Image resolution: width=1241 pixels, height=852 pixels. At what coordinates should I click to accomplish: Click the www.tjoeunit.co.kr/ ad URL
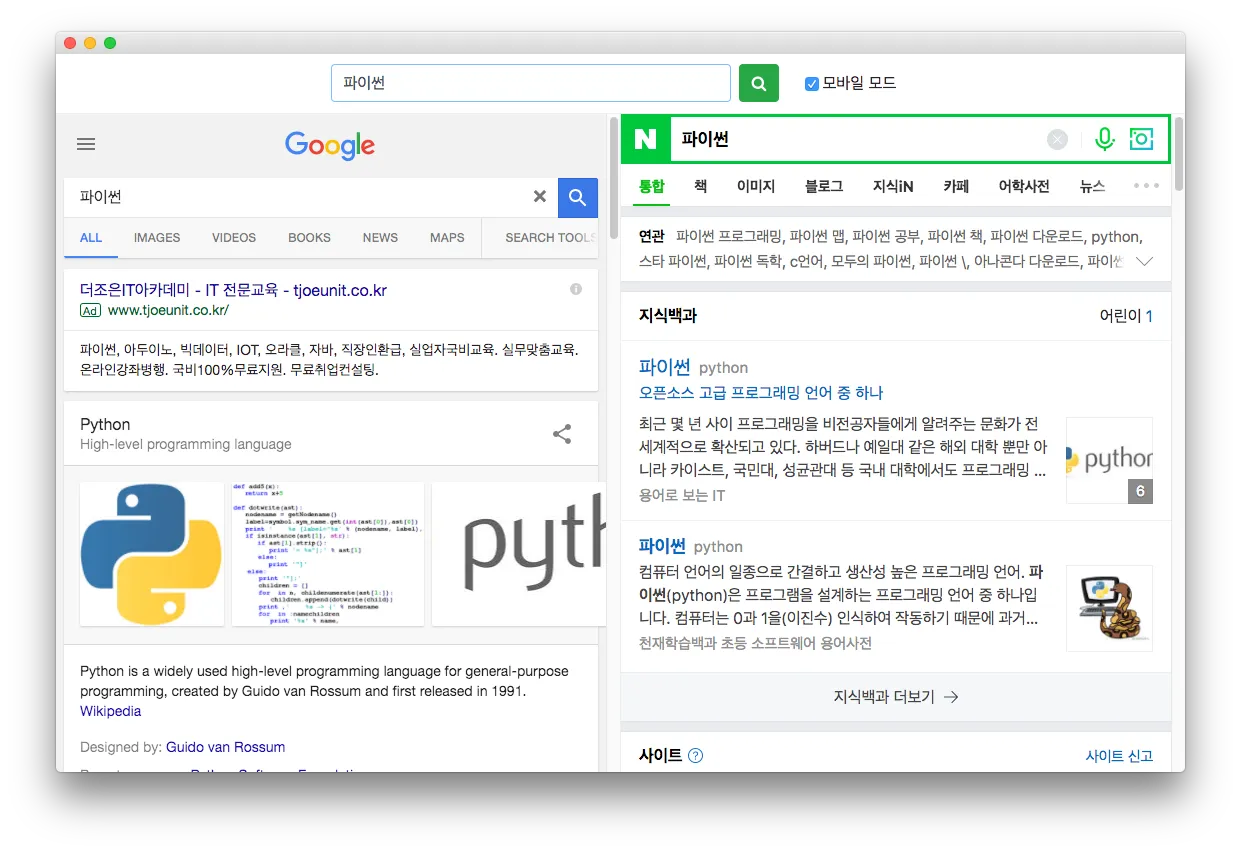168,311
